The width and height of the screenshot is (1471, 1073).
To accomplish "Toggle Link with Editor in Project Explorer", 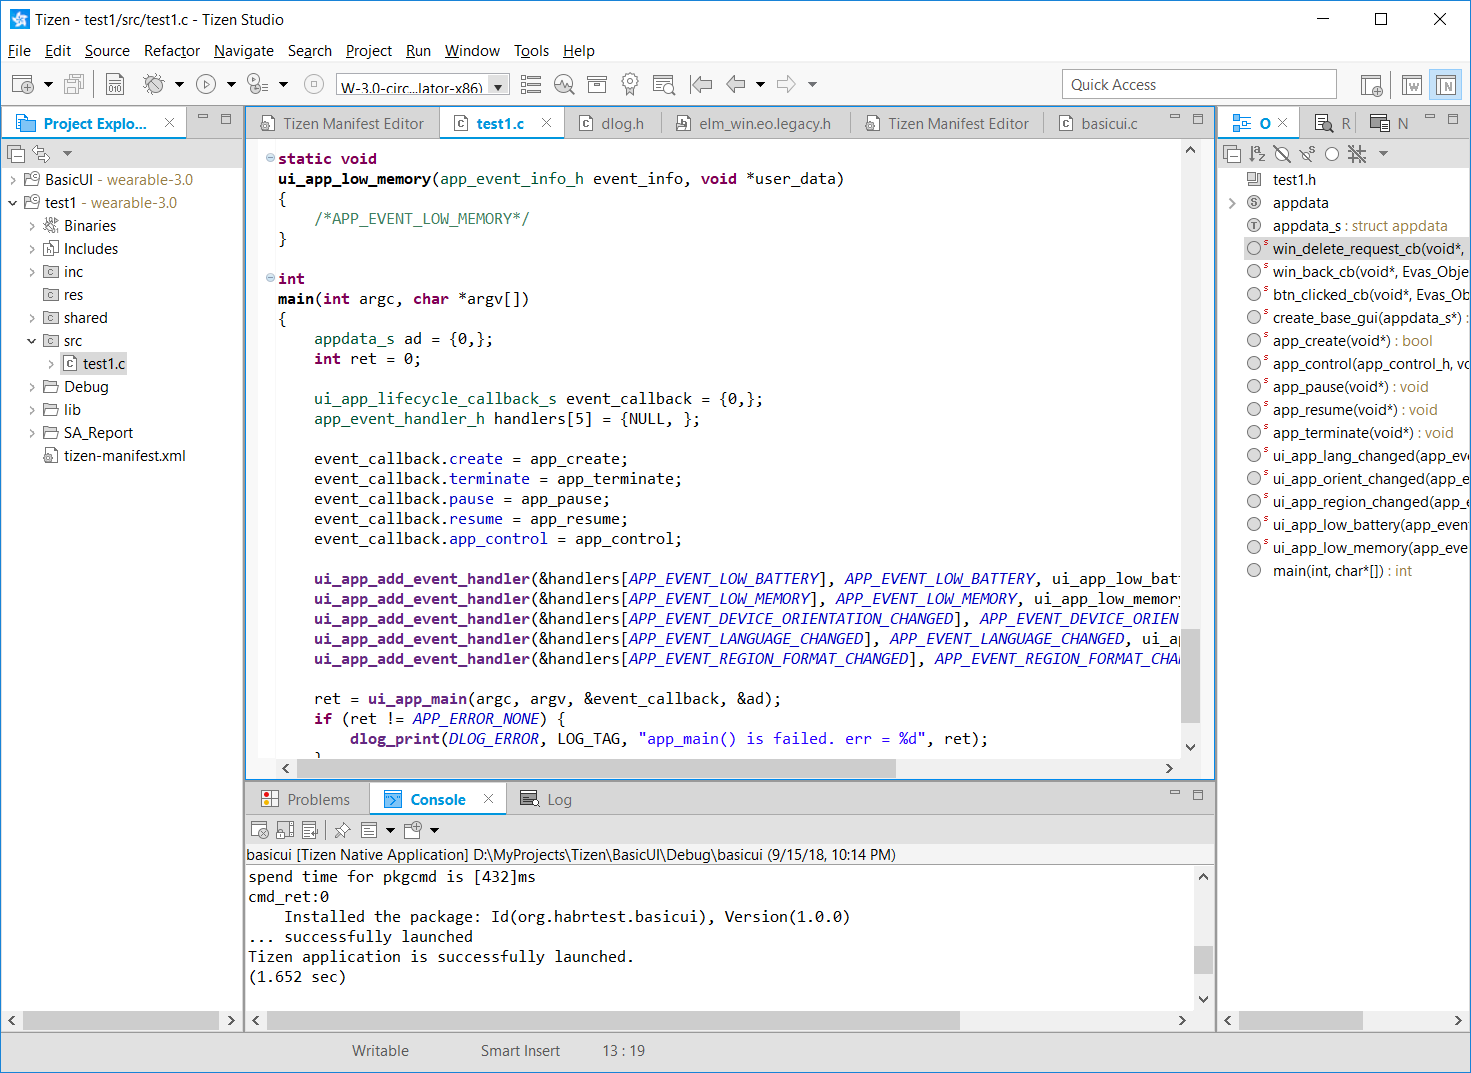I will coord(41,154).
